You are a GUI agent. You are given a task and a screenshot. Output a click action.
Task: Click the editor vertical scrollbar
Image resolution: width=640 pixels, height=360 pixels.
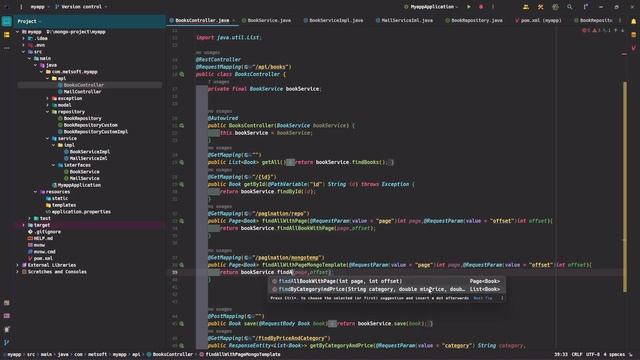point(625,187)
